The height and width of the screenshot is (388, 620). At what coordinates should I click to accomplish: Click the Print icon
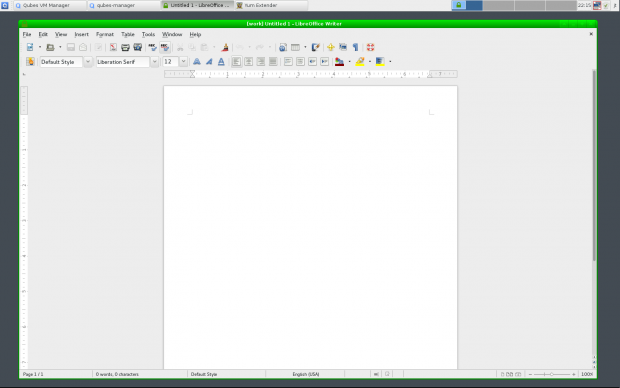[x=125, y=47]
